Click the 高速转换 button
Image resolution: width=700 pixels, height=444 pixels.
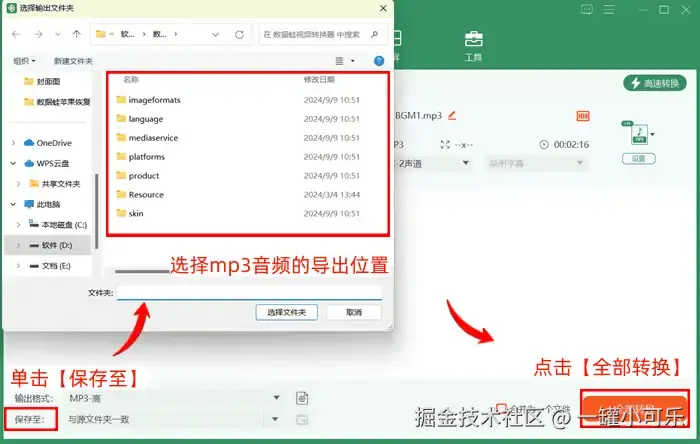pyautogui.click(x=655, y=83)
